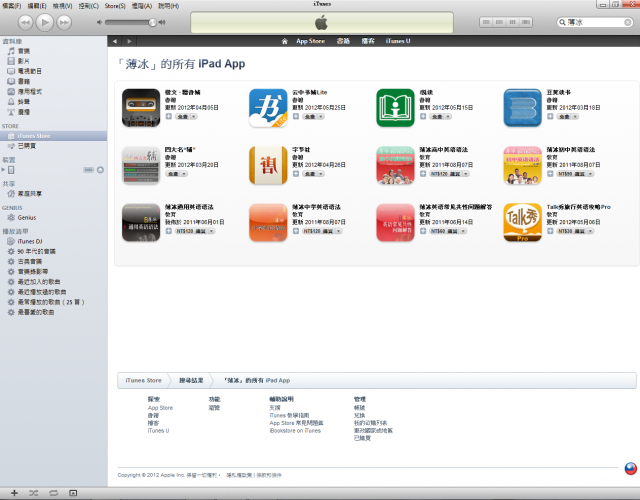Screen dimensions: 640x500
Task: Click the mute speaker icon left of volume
Action: (99, 22)
